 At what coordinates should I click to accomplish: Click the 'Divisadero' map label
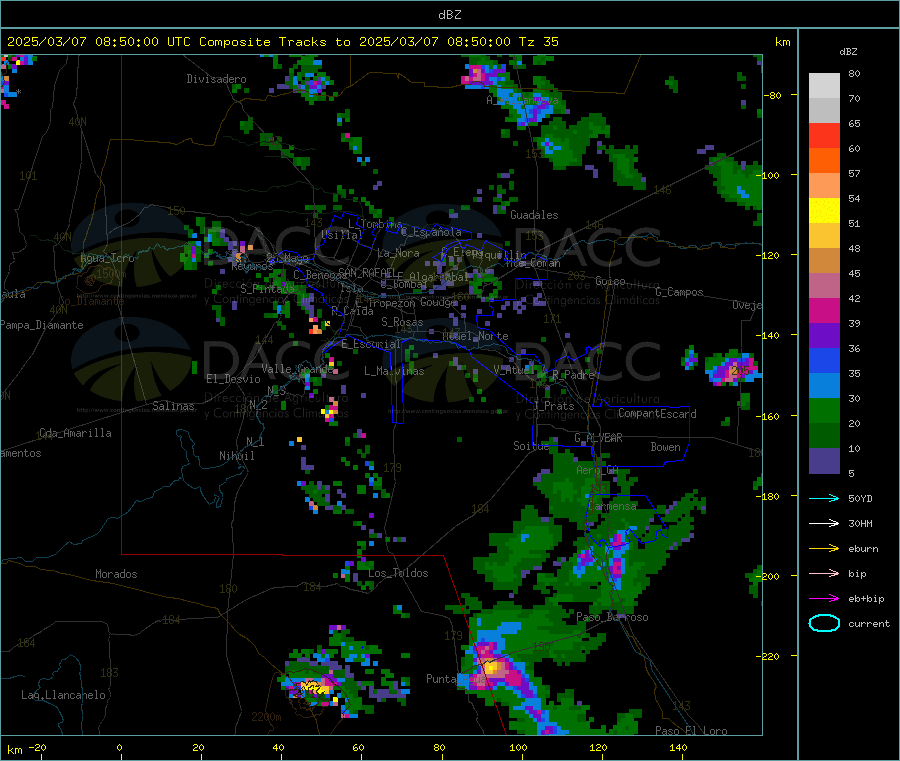(216, 79)
